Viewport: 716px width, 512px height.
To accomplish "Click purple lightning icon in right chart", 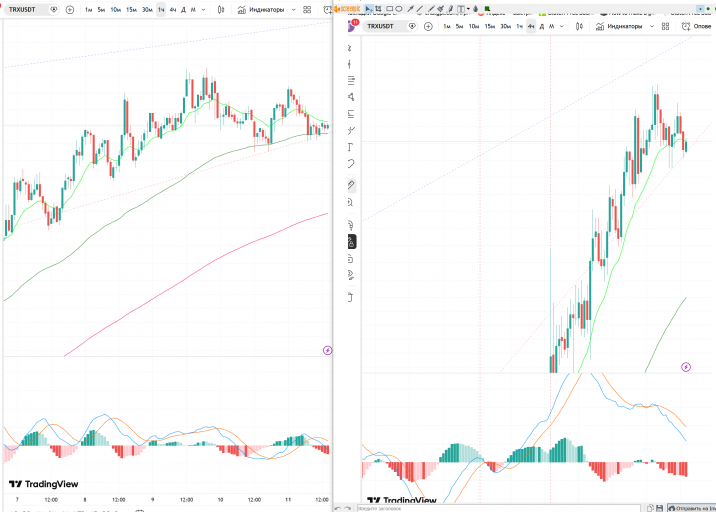I will coord(686,367).
